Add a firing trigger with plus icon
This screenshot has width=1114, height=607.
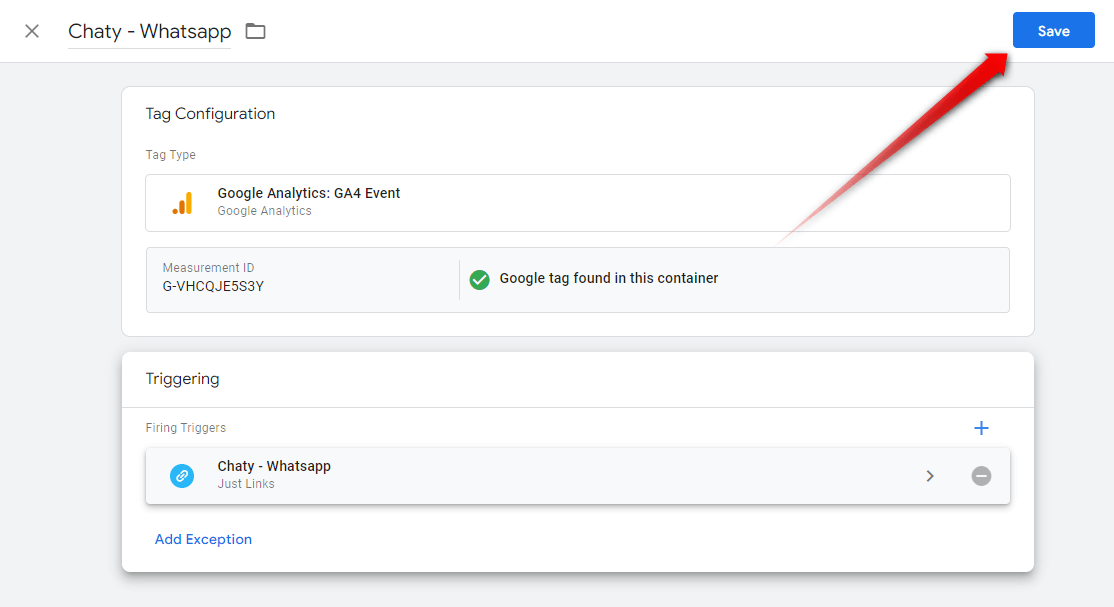[x=981, y=428]
